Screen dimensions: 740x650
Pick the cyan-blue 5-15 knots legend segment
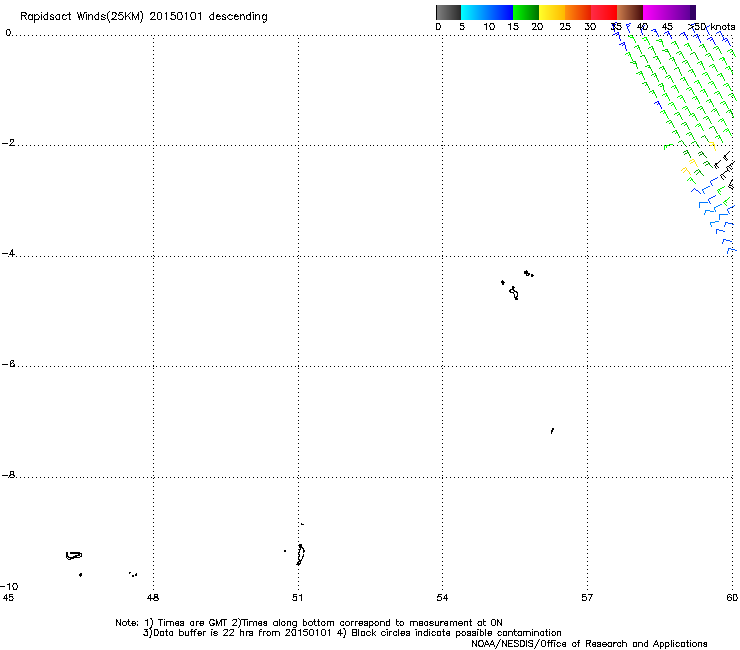coord(487,12)
